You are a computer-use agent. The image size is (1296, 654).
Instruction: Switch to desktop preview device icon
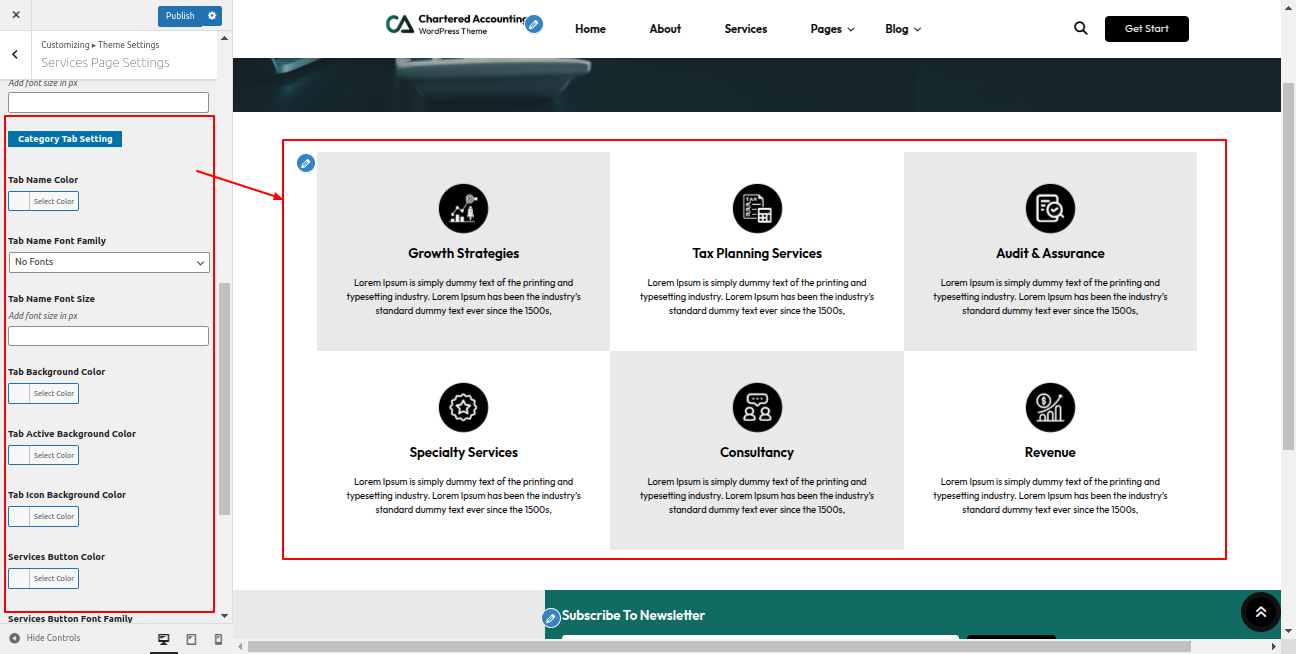tap(164, 639)
